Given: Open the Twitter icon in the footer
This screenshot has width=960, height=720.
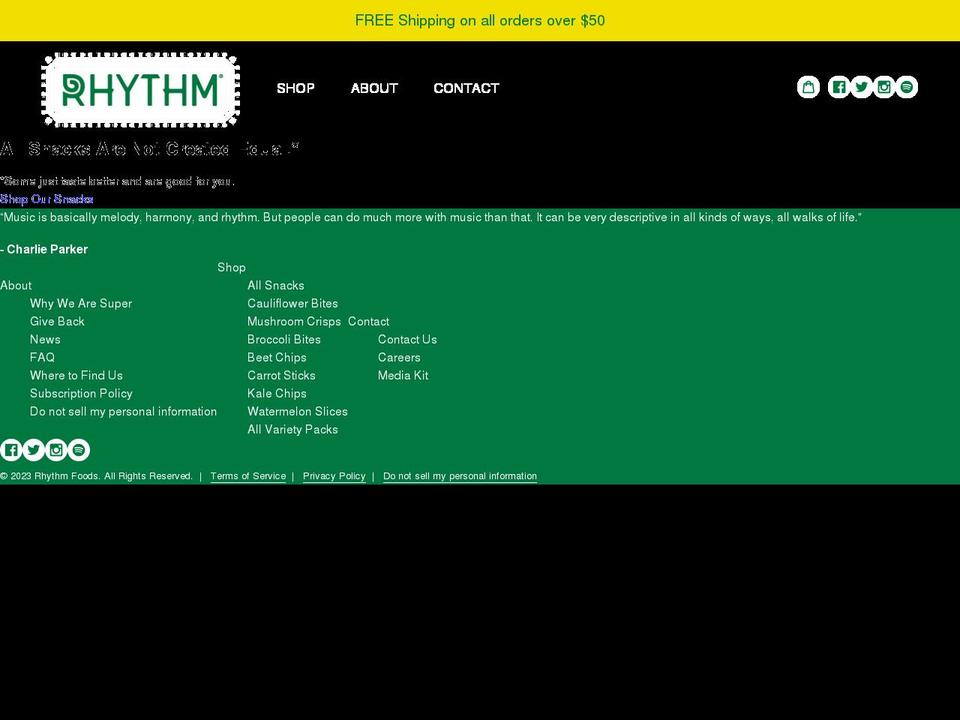Looking at the screenshot, I should pyautogui.click(x=34, y=450).
